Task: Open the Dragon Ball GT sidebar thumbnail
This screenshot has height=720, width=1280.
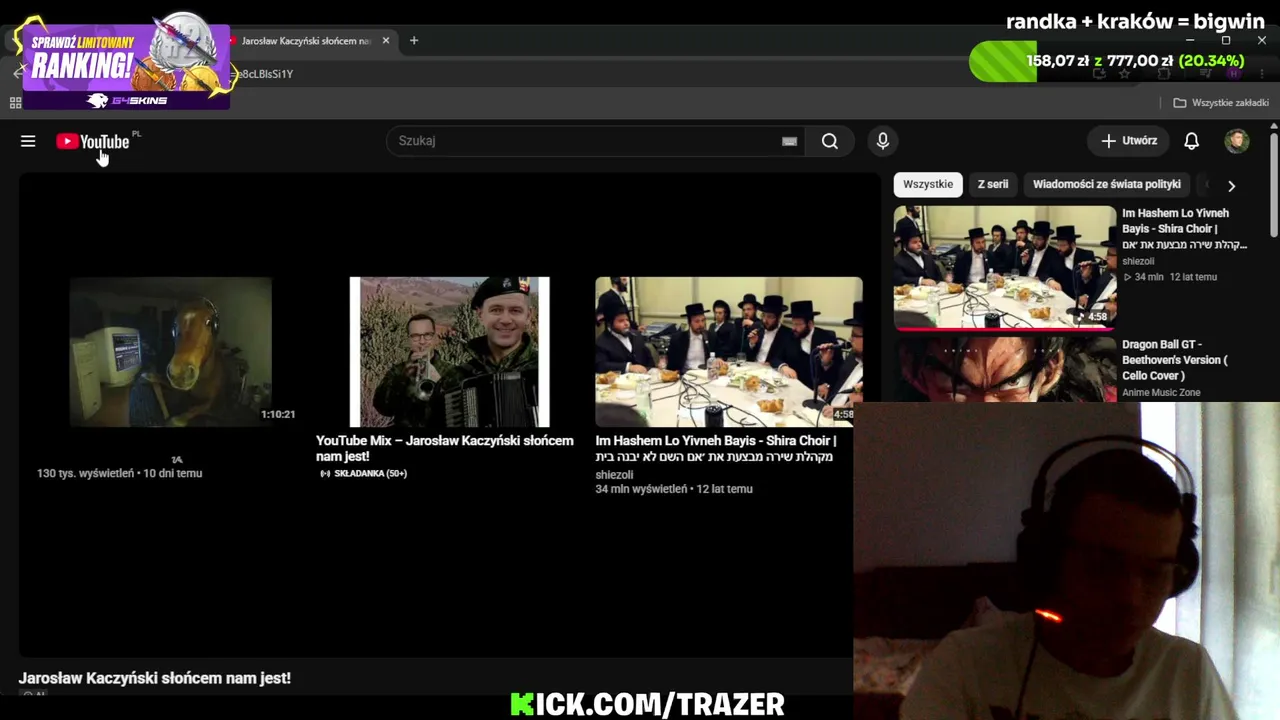Action: 1005,369
